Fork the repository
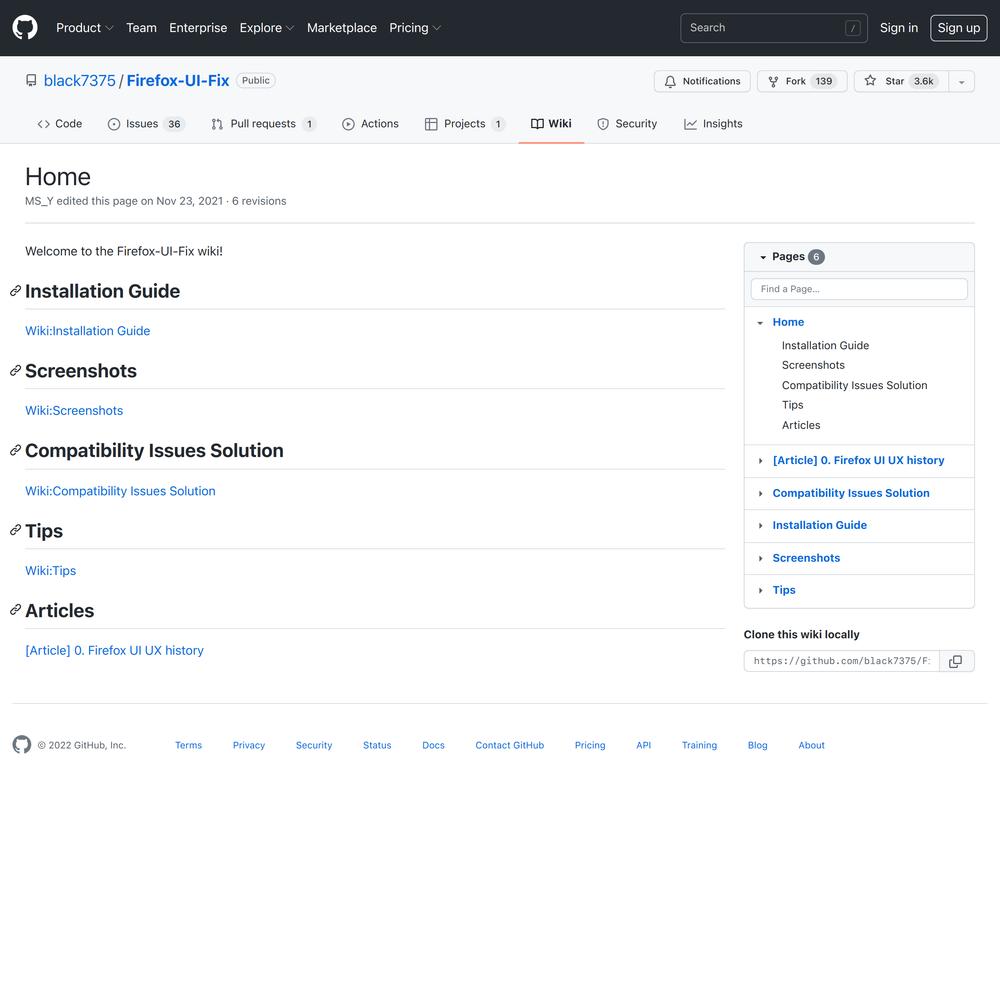The height and width of the screenshot is (1000, 1000). (802, 82)
